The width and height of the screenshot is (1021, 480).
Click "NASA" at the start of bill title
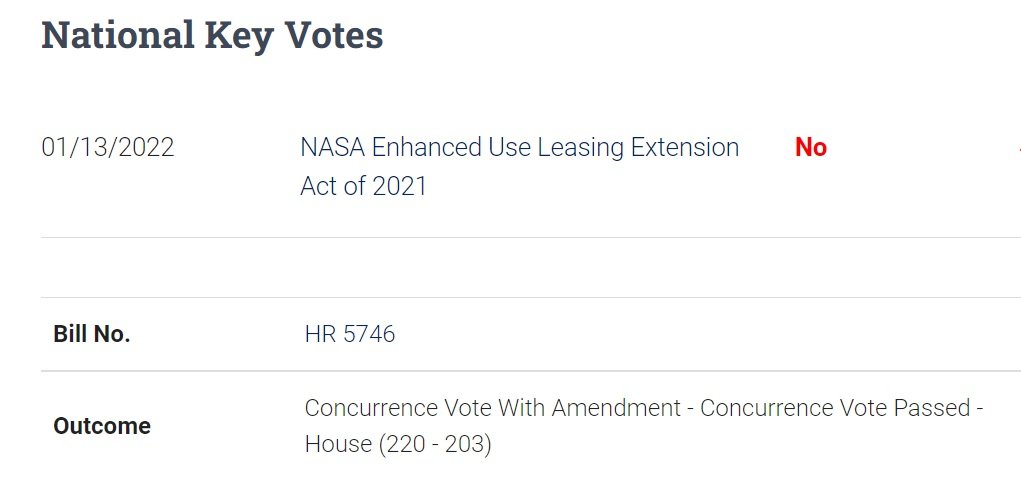coord(332,148)
